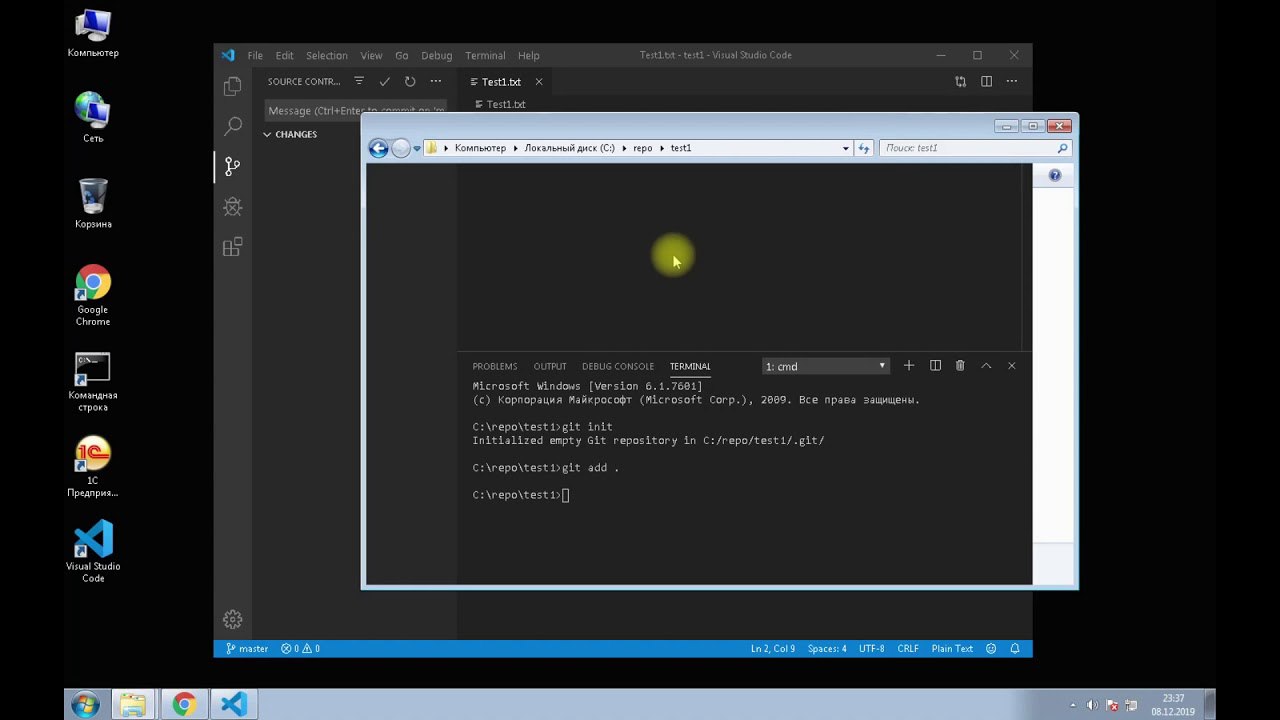
Task: Open the Manage gear icon in VS Code
Action: pyautogui.click(x=232, y=619)
